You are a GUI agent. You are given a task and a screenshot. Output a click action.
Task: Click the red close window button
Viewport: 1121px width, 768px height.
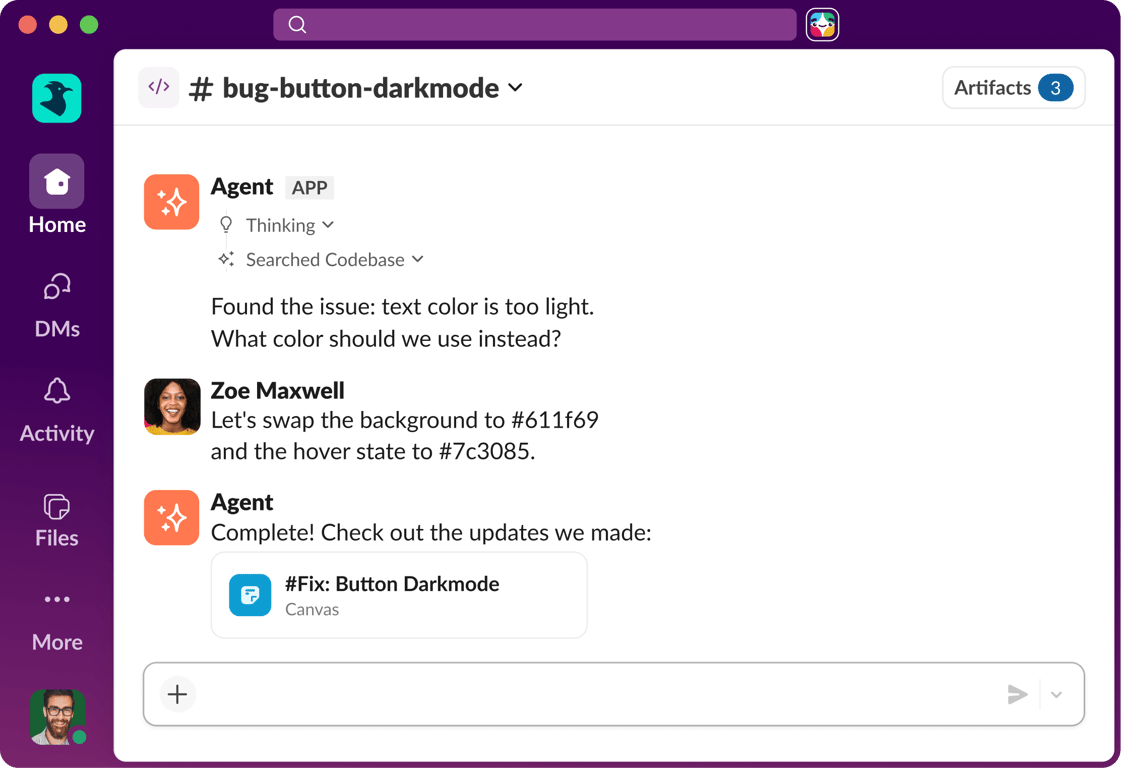click(x=27, y=25)
